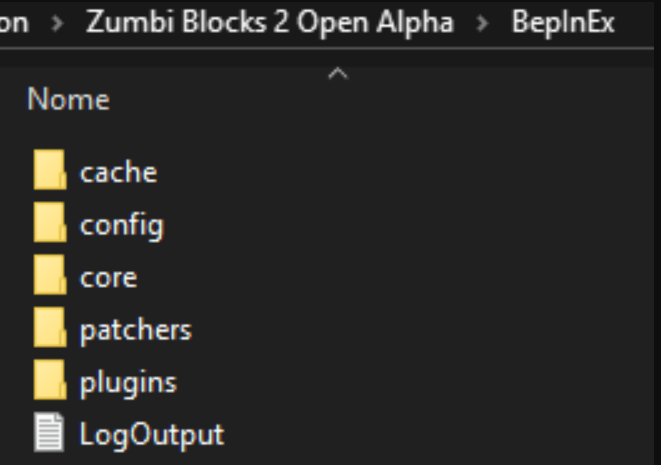Expand breadcrumb chevron before Zumbi Blocks 2
661x465 pixels.
pos(59,23)
